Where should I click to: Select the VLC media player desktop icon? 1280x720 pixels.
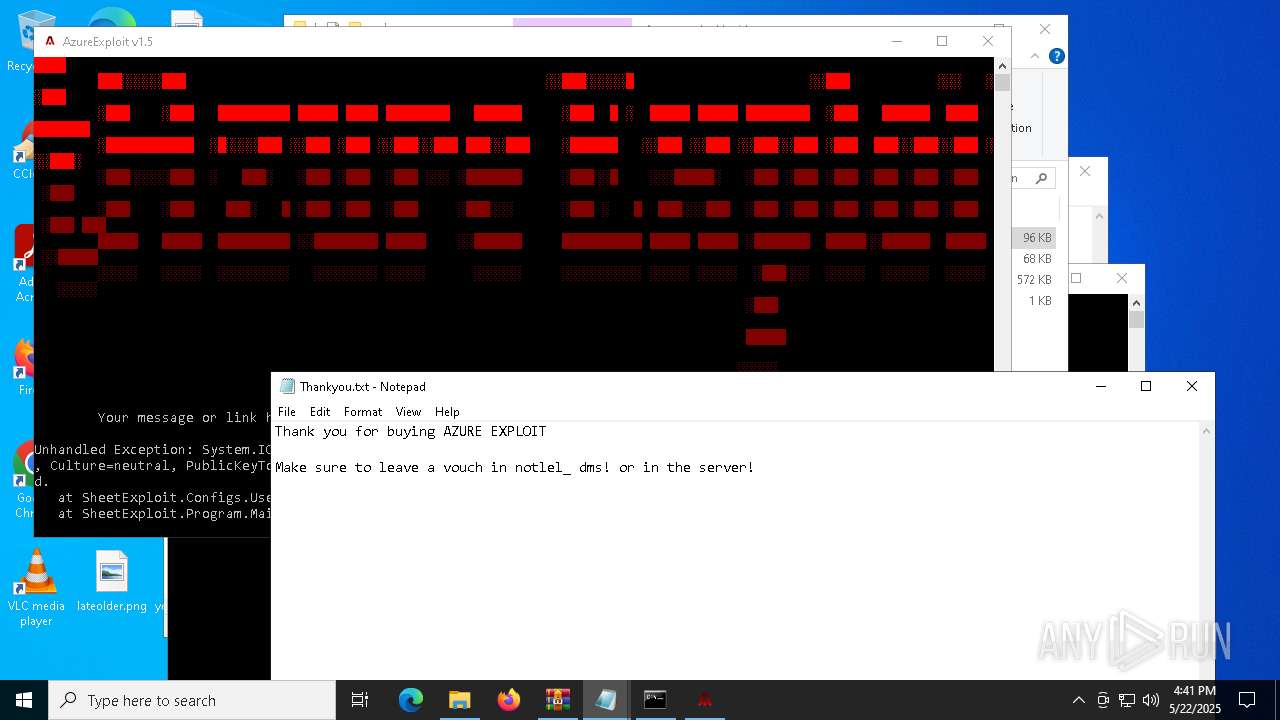click(x=36, y=590)
